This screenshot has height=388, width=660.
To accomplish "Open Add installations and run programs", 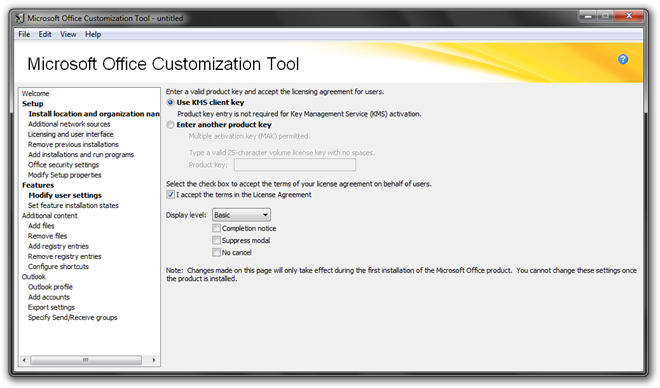I will click(x=81, y=154).
